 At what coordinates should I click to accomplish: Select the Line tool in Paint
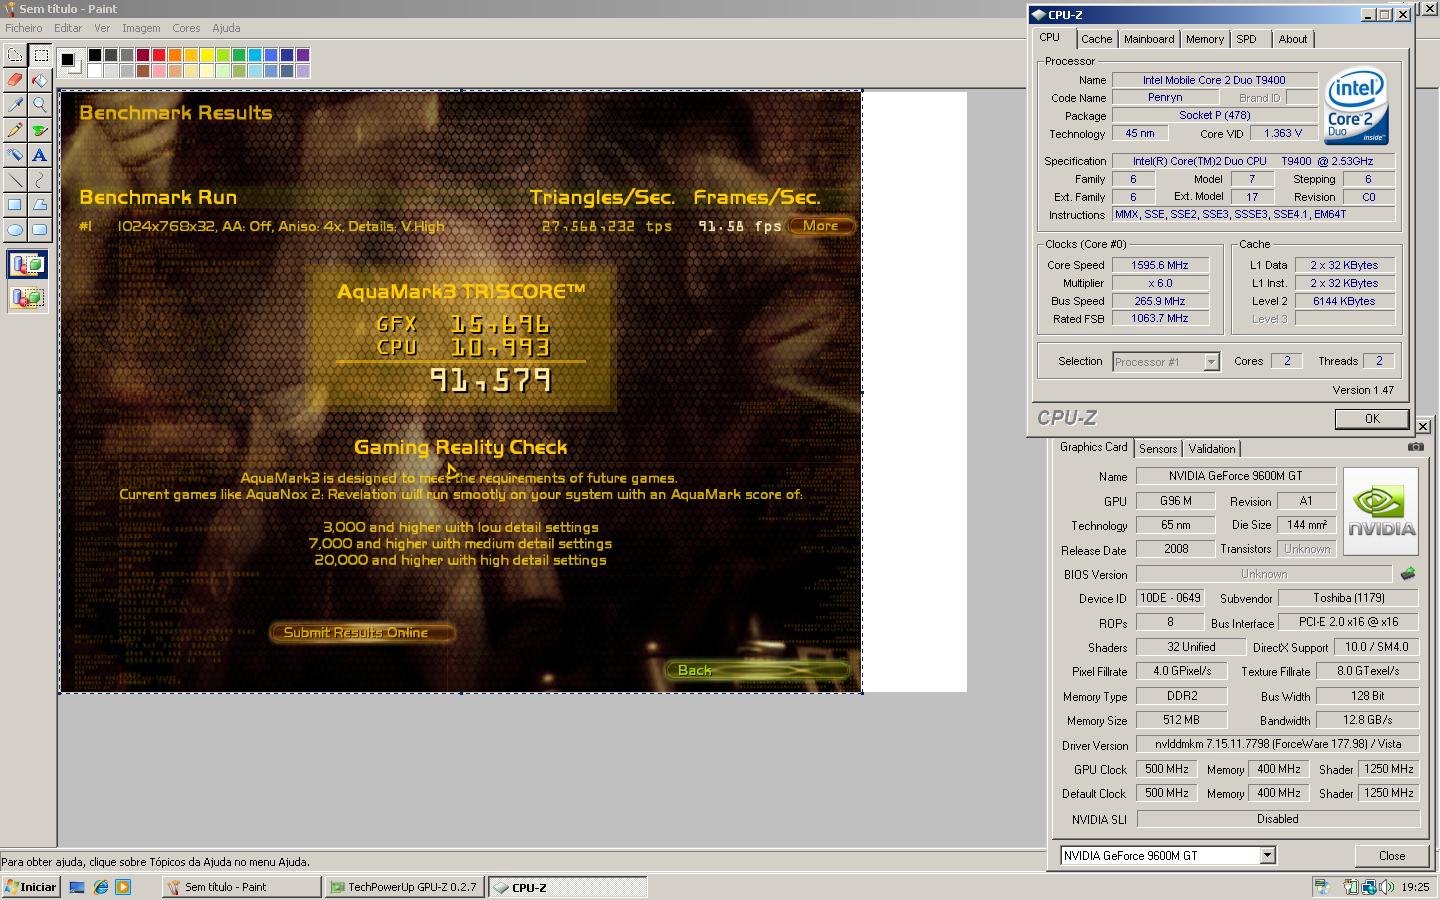pos(15,180)
